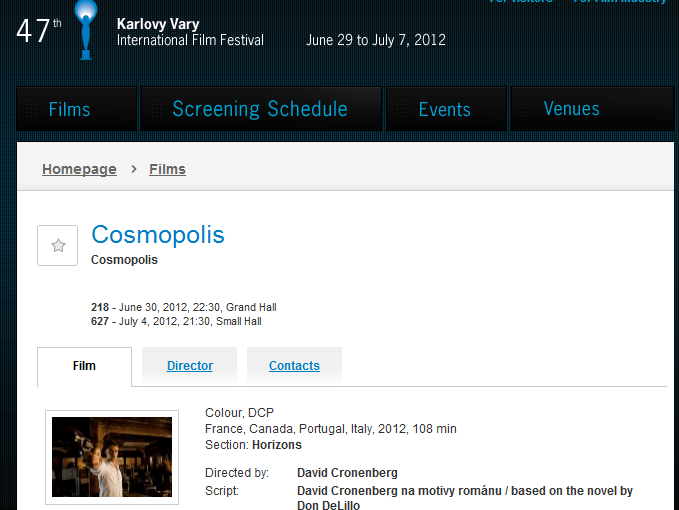This screenshot has width=679, height=510.
Task: Go to the Events menu section
Action: pyautogui.click(x=445, y=110)
